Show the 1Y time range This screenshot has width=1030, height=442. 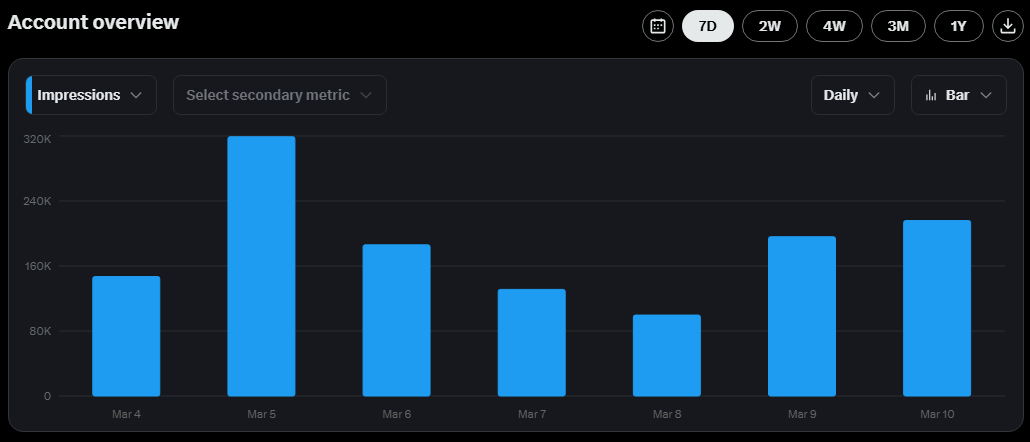[x=959, y=26]
